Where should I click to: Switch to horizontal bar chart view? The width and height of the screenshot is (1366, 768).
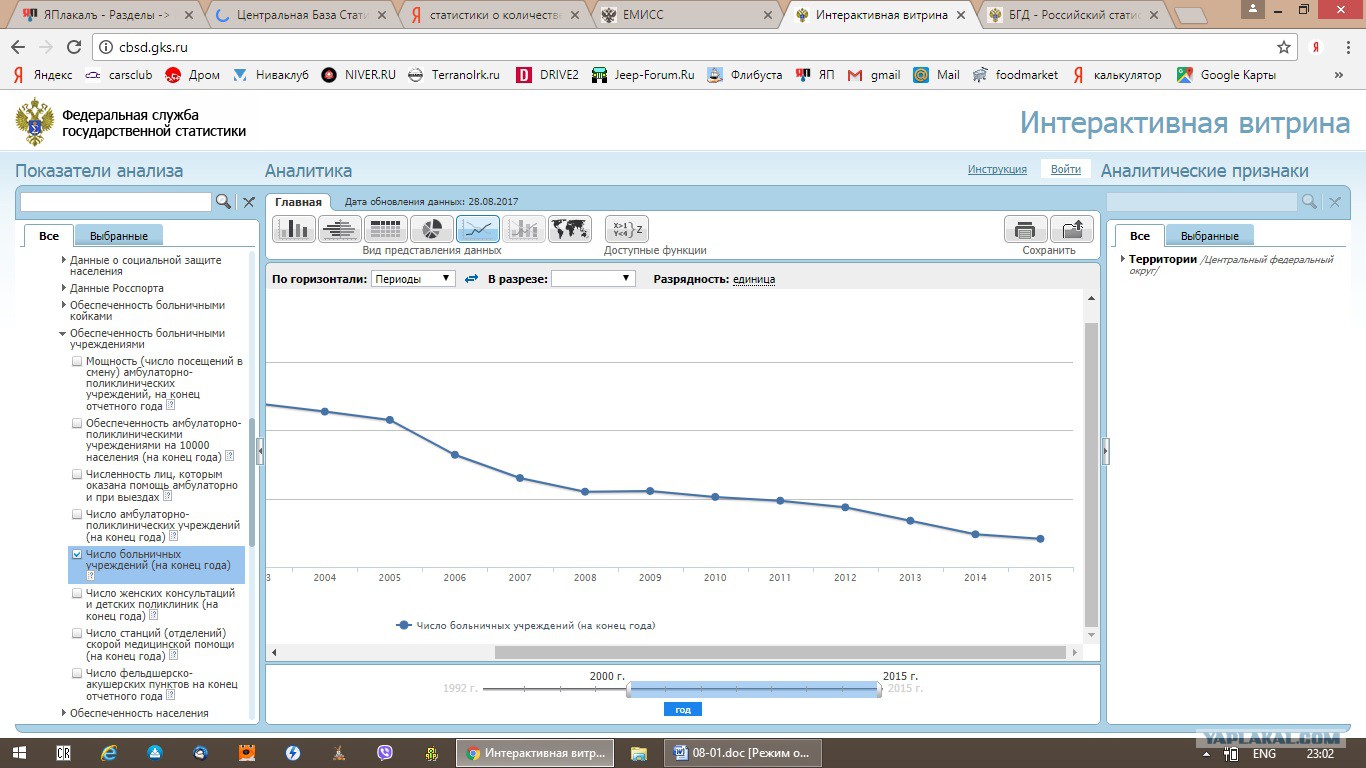[340, 229]
